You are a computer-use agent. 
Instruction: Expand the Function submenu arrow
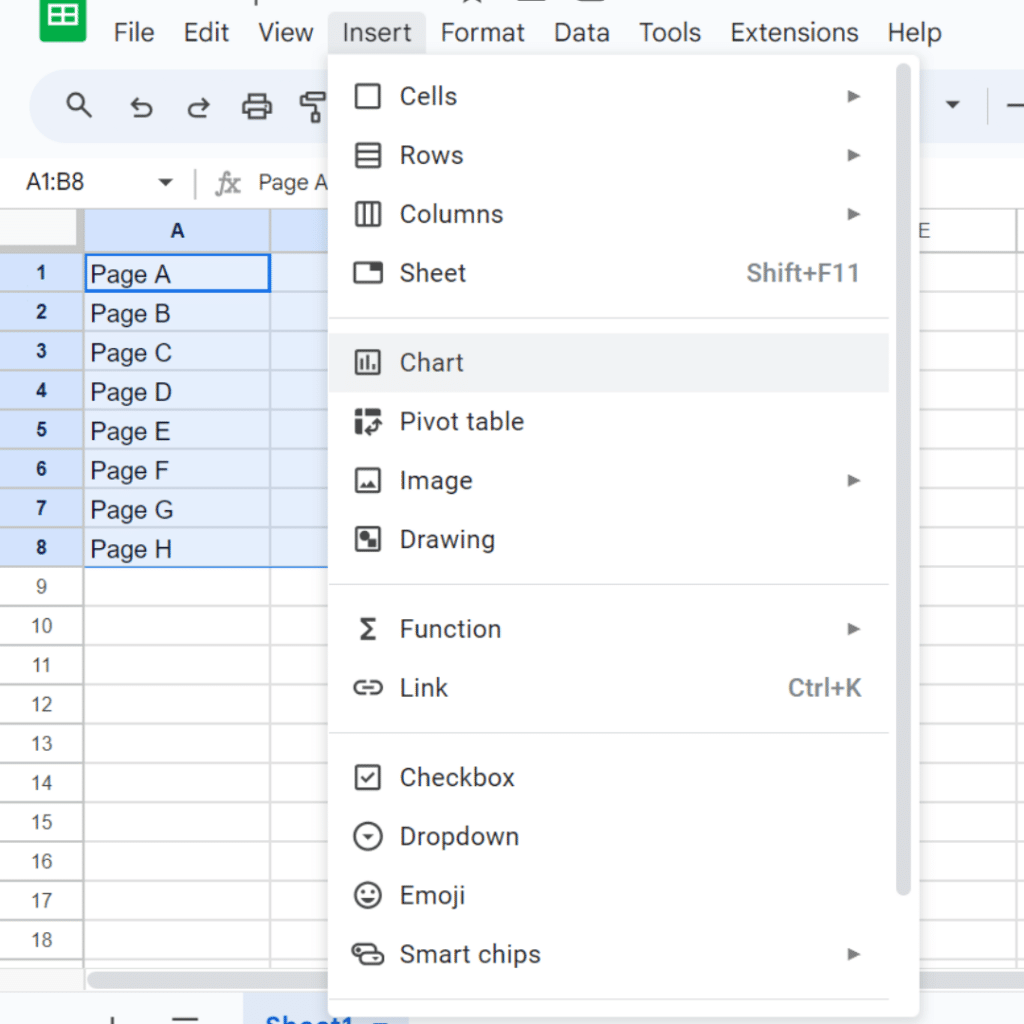[853, 629]
